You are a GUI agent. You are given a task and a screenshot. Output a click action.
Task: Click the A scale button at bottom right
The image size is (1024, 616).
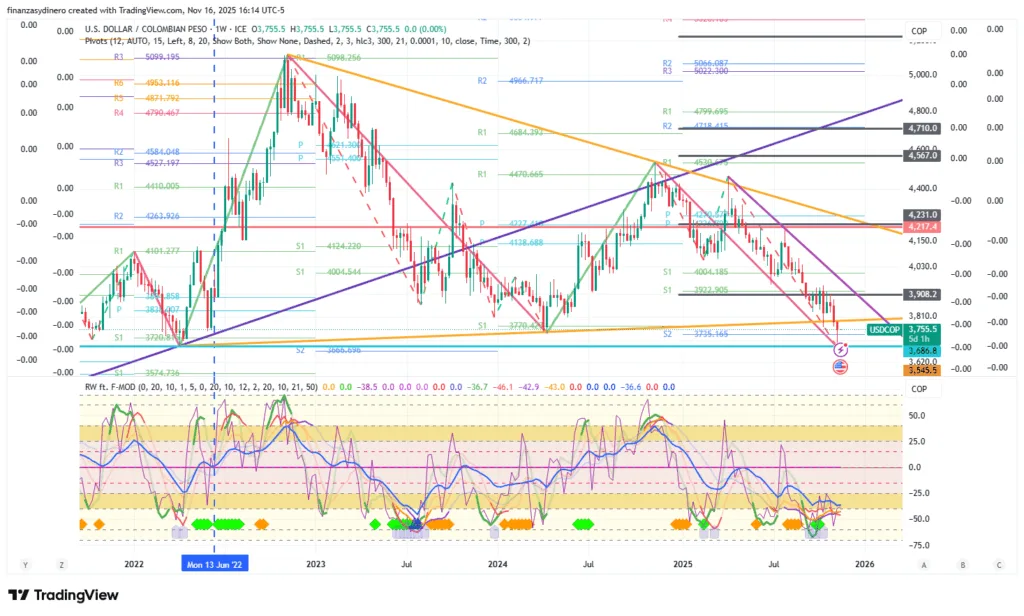point(924,564)
